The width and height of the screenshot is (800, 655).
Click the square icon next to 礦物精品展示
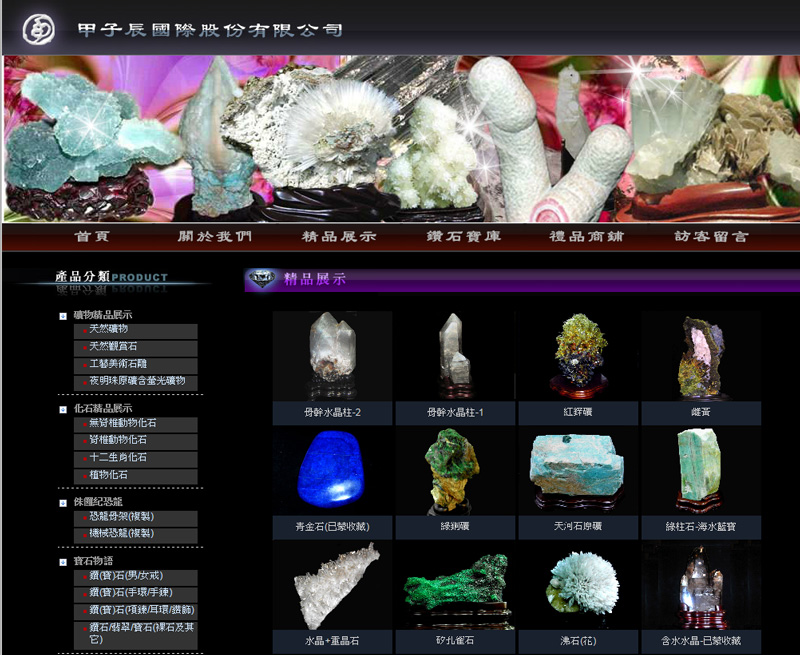click(63, 316)
